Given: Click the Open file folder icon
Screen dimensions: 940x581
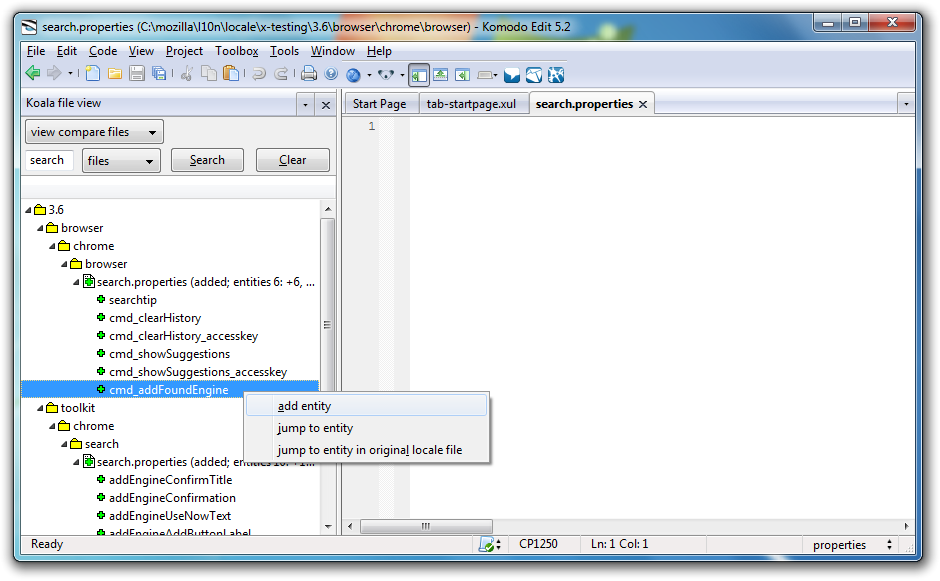Looking at the screenshot, I should 115,74.
